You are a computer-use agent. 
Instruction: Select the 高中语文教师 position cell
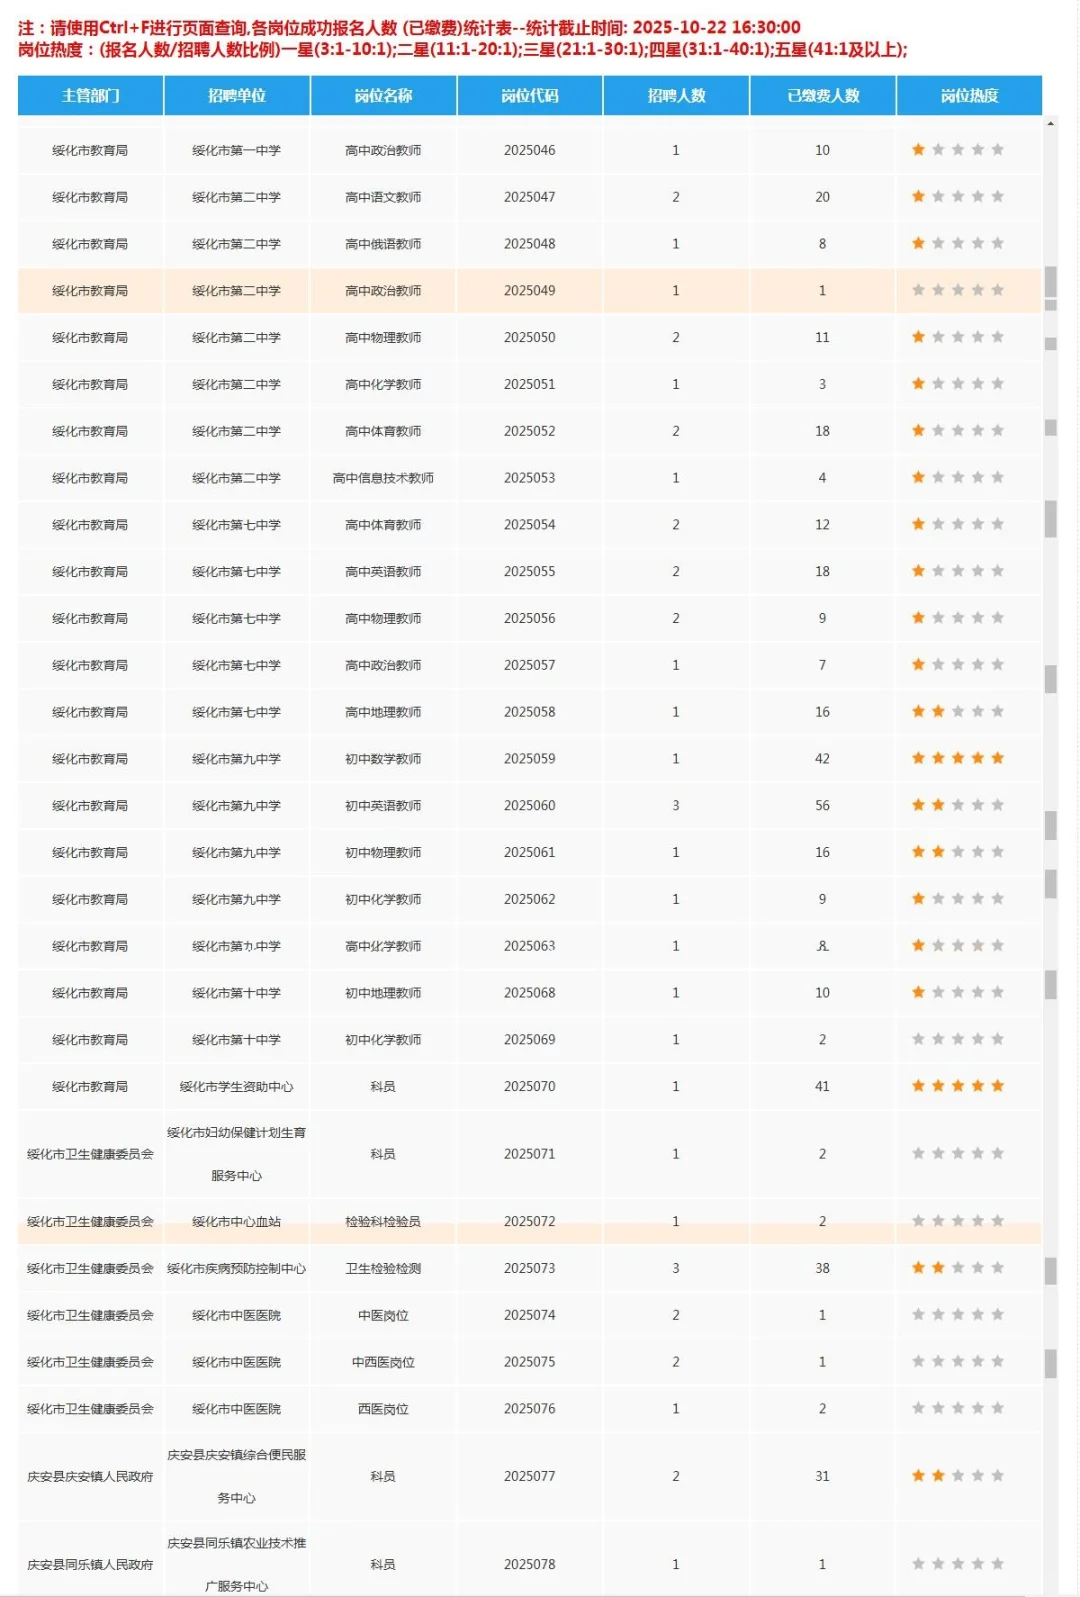coord(383,197)
